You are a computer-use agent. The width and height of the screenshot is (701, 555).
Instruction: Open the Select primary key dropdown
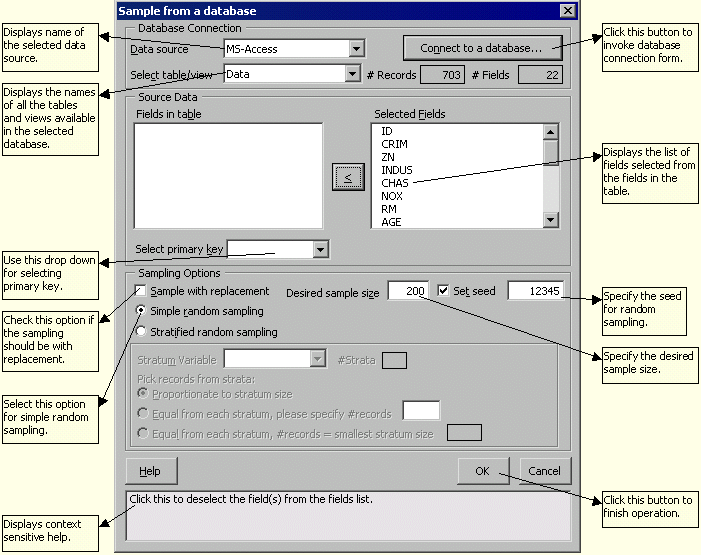tap(320, 249)
